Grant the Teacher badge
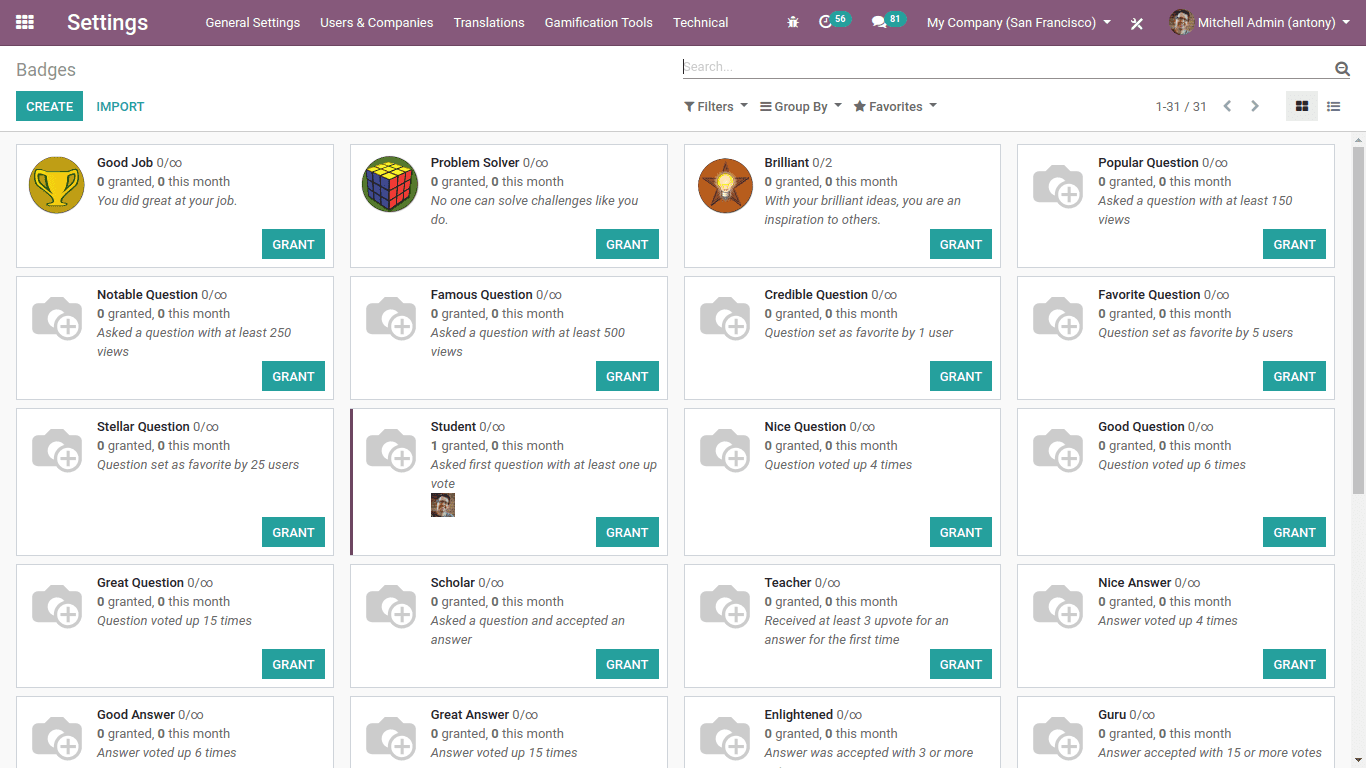1366x768 pixels. 961,664
